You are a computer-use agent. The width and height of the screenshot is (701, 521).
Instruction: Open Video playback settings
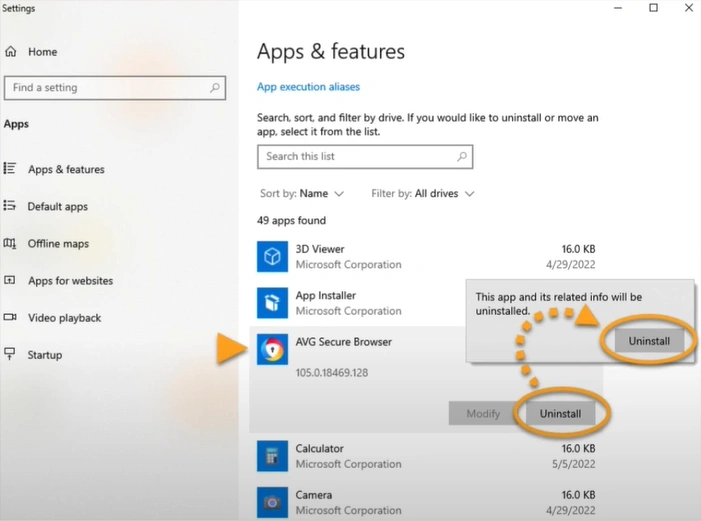[x=64, y=318]
